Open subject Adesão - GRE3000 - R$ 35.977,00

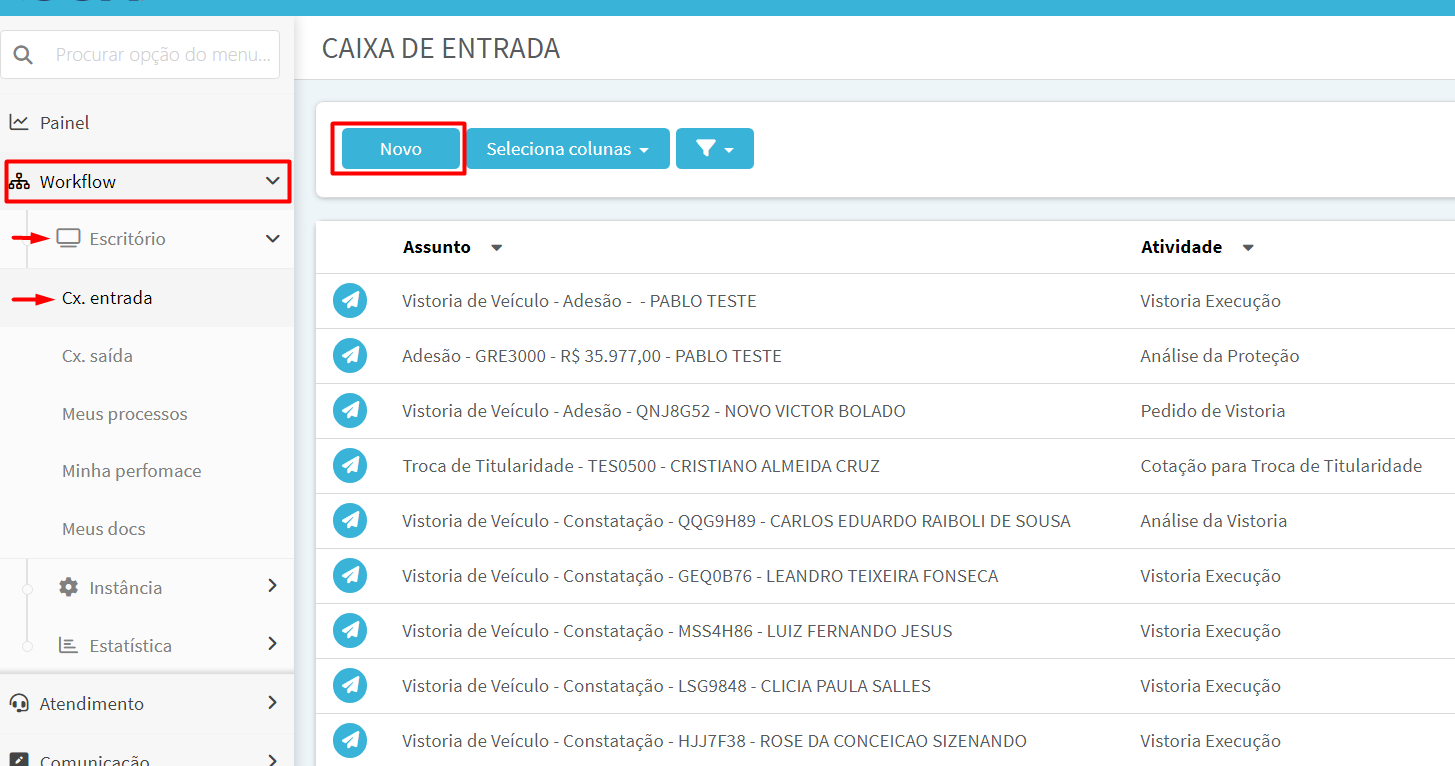click(x=592, y=356)
